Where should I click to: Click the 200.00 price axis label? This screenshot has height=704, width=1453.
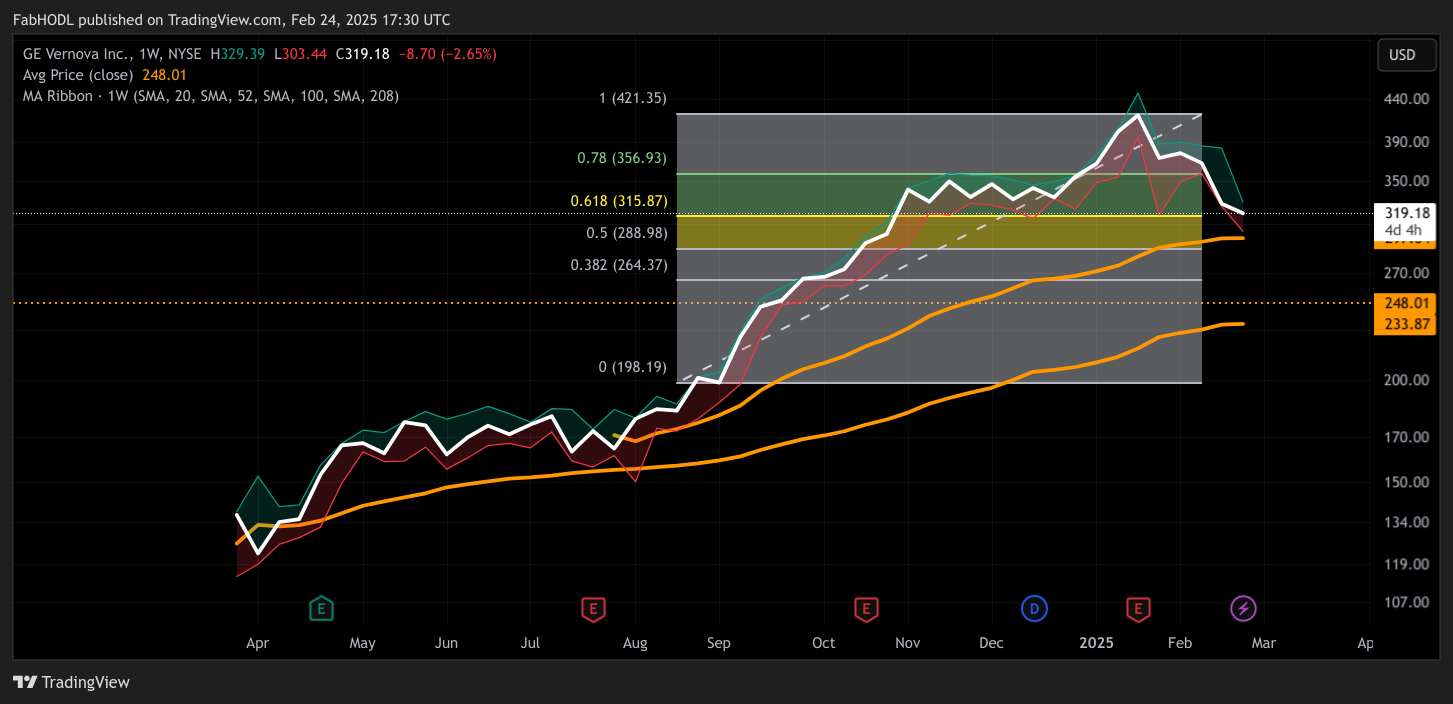[x=1406, y=380]
